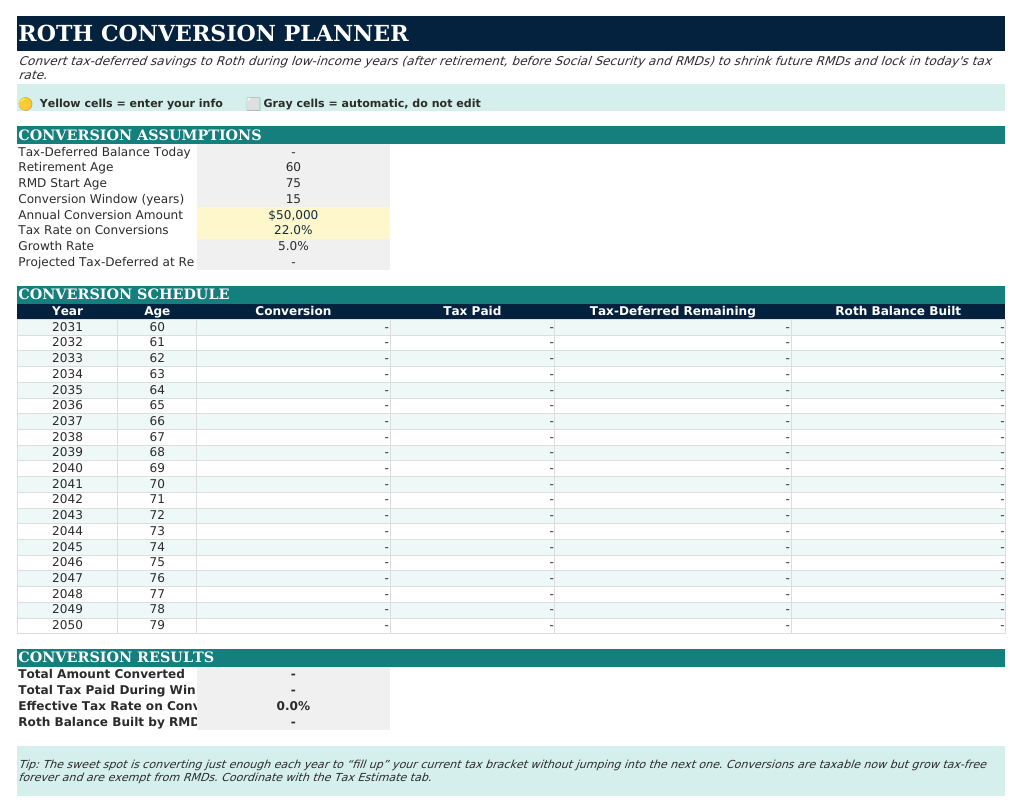Click the Roth Balance Built column header

tap(898, 311)
